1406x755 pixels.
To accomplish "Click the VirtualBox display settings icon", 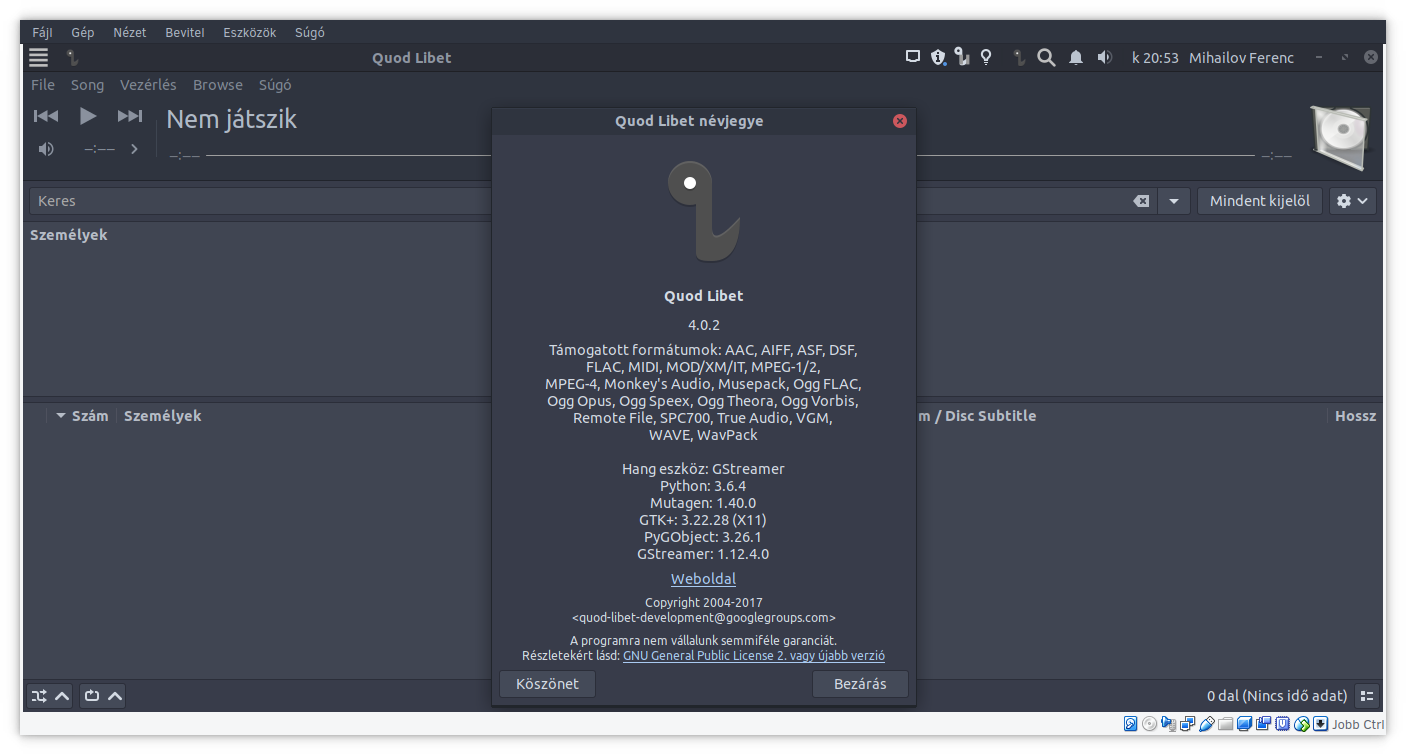I will pyautogui.click(x=1244, y=724).
